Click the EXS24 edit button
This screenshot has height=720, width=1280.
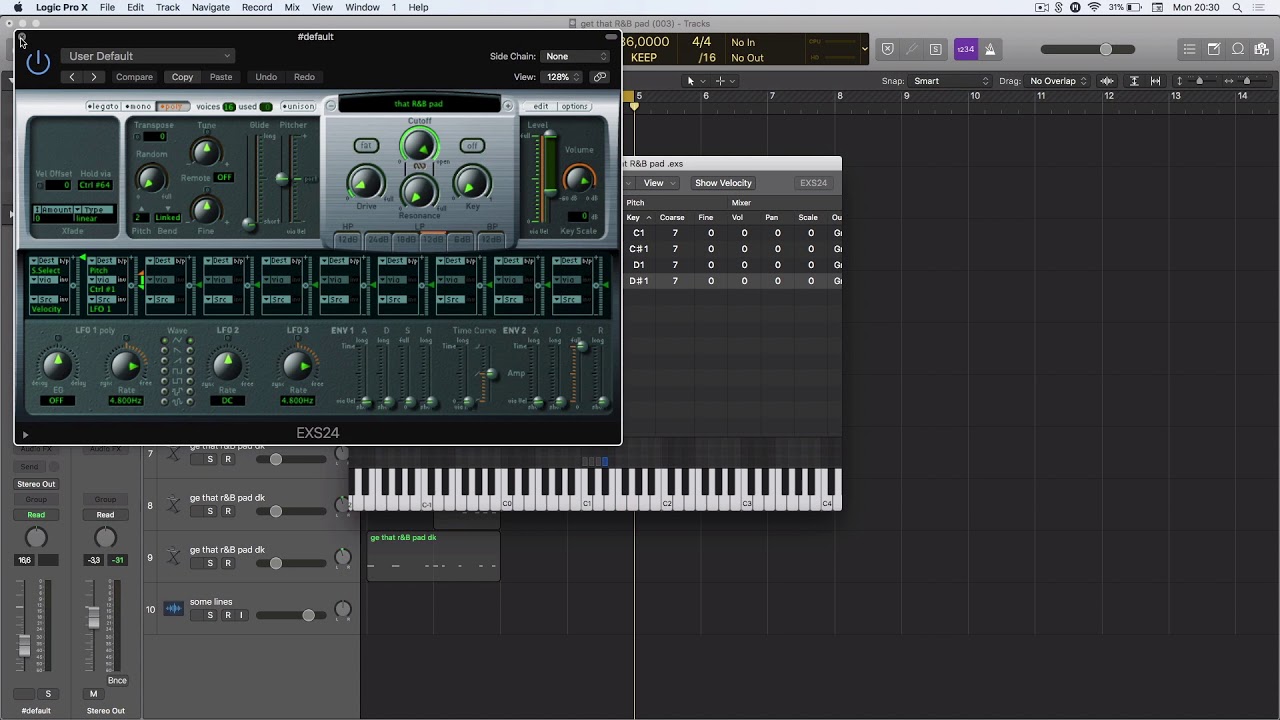tap(541, 106)
